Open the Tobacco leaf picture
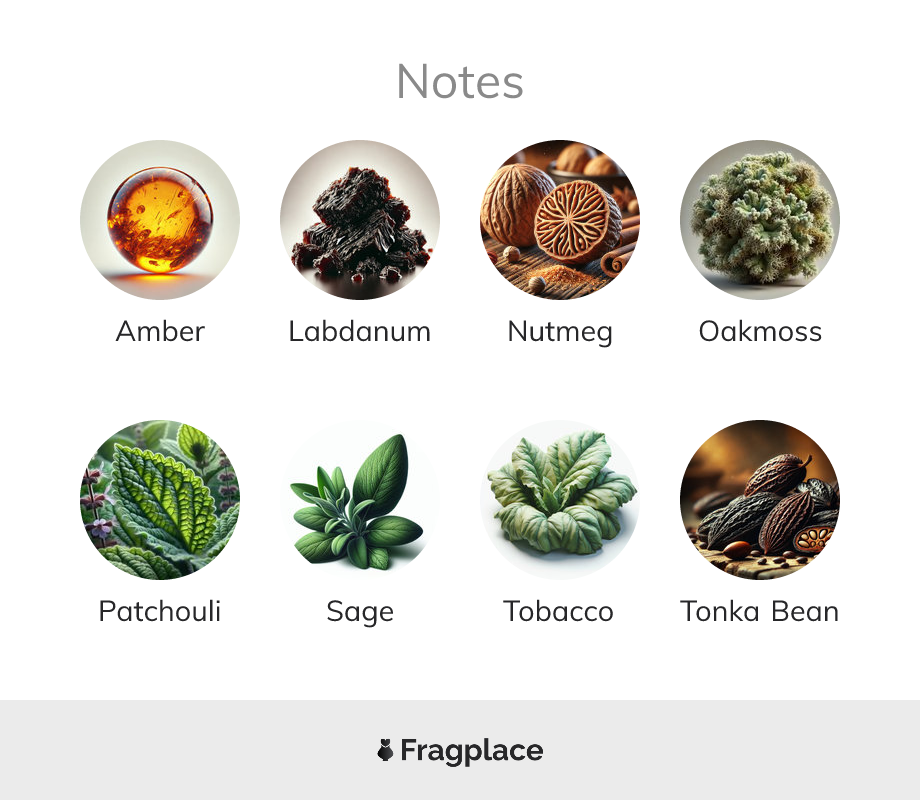This screenshot has height=800, width=920. point(560,499)
